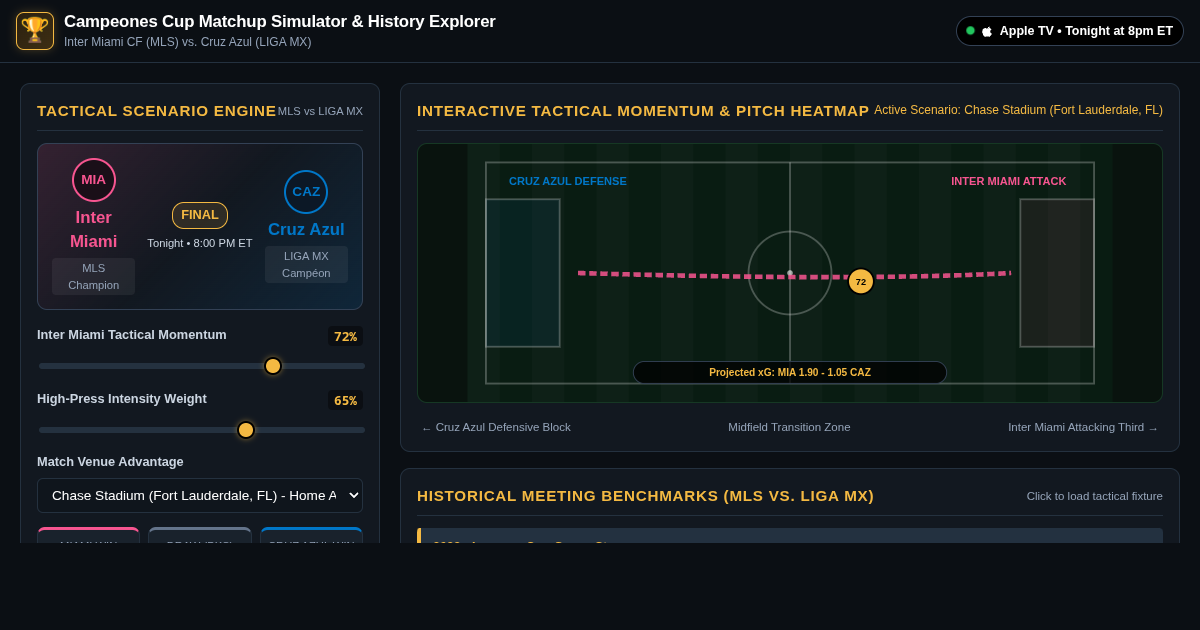
Task: Click the green live status dot
Action: click(970, 31)
